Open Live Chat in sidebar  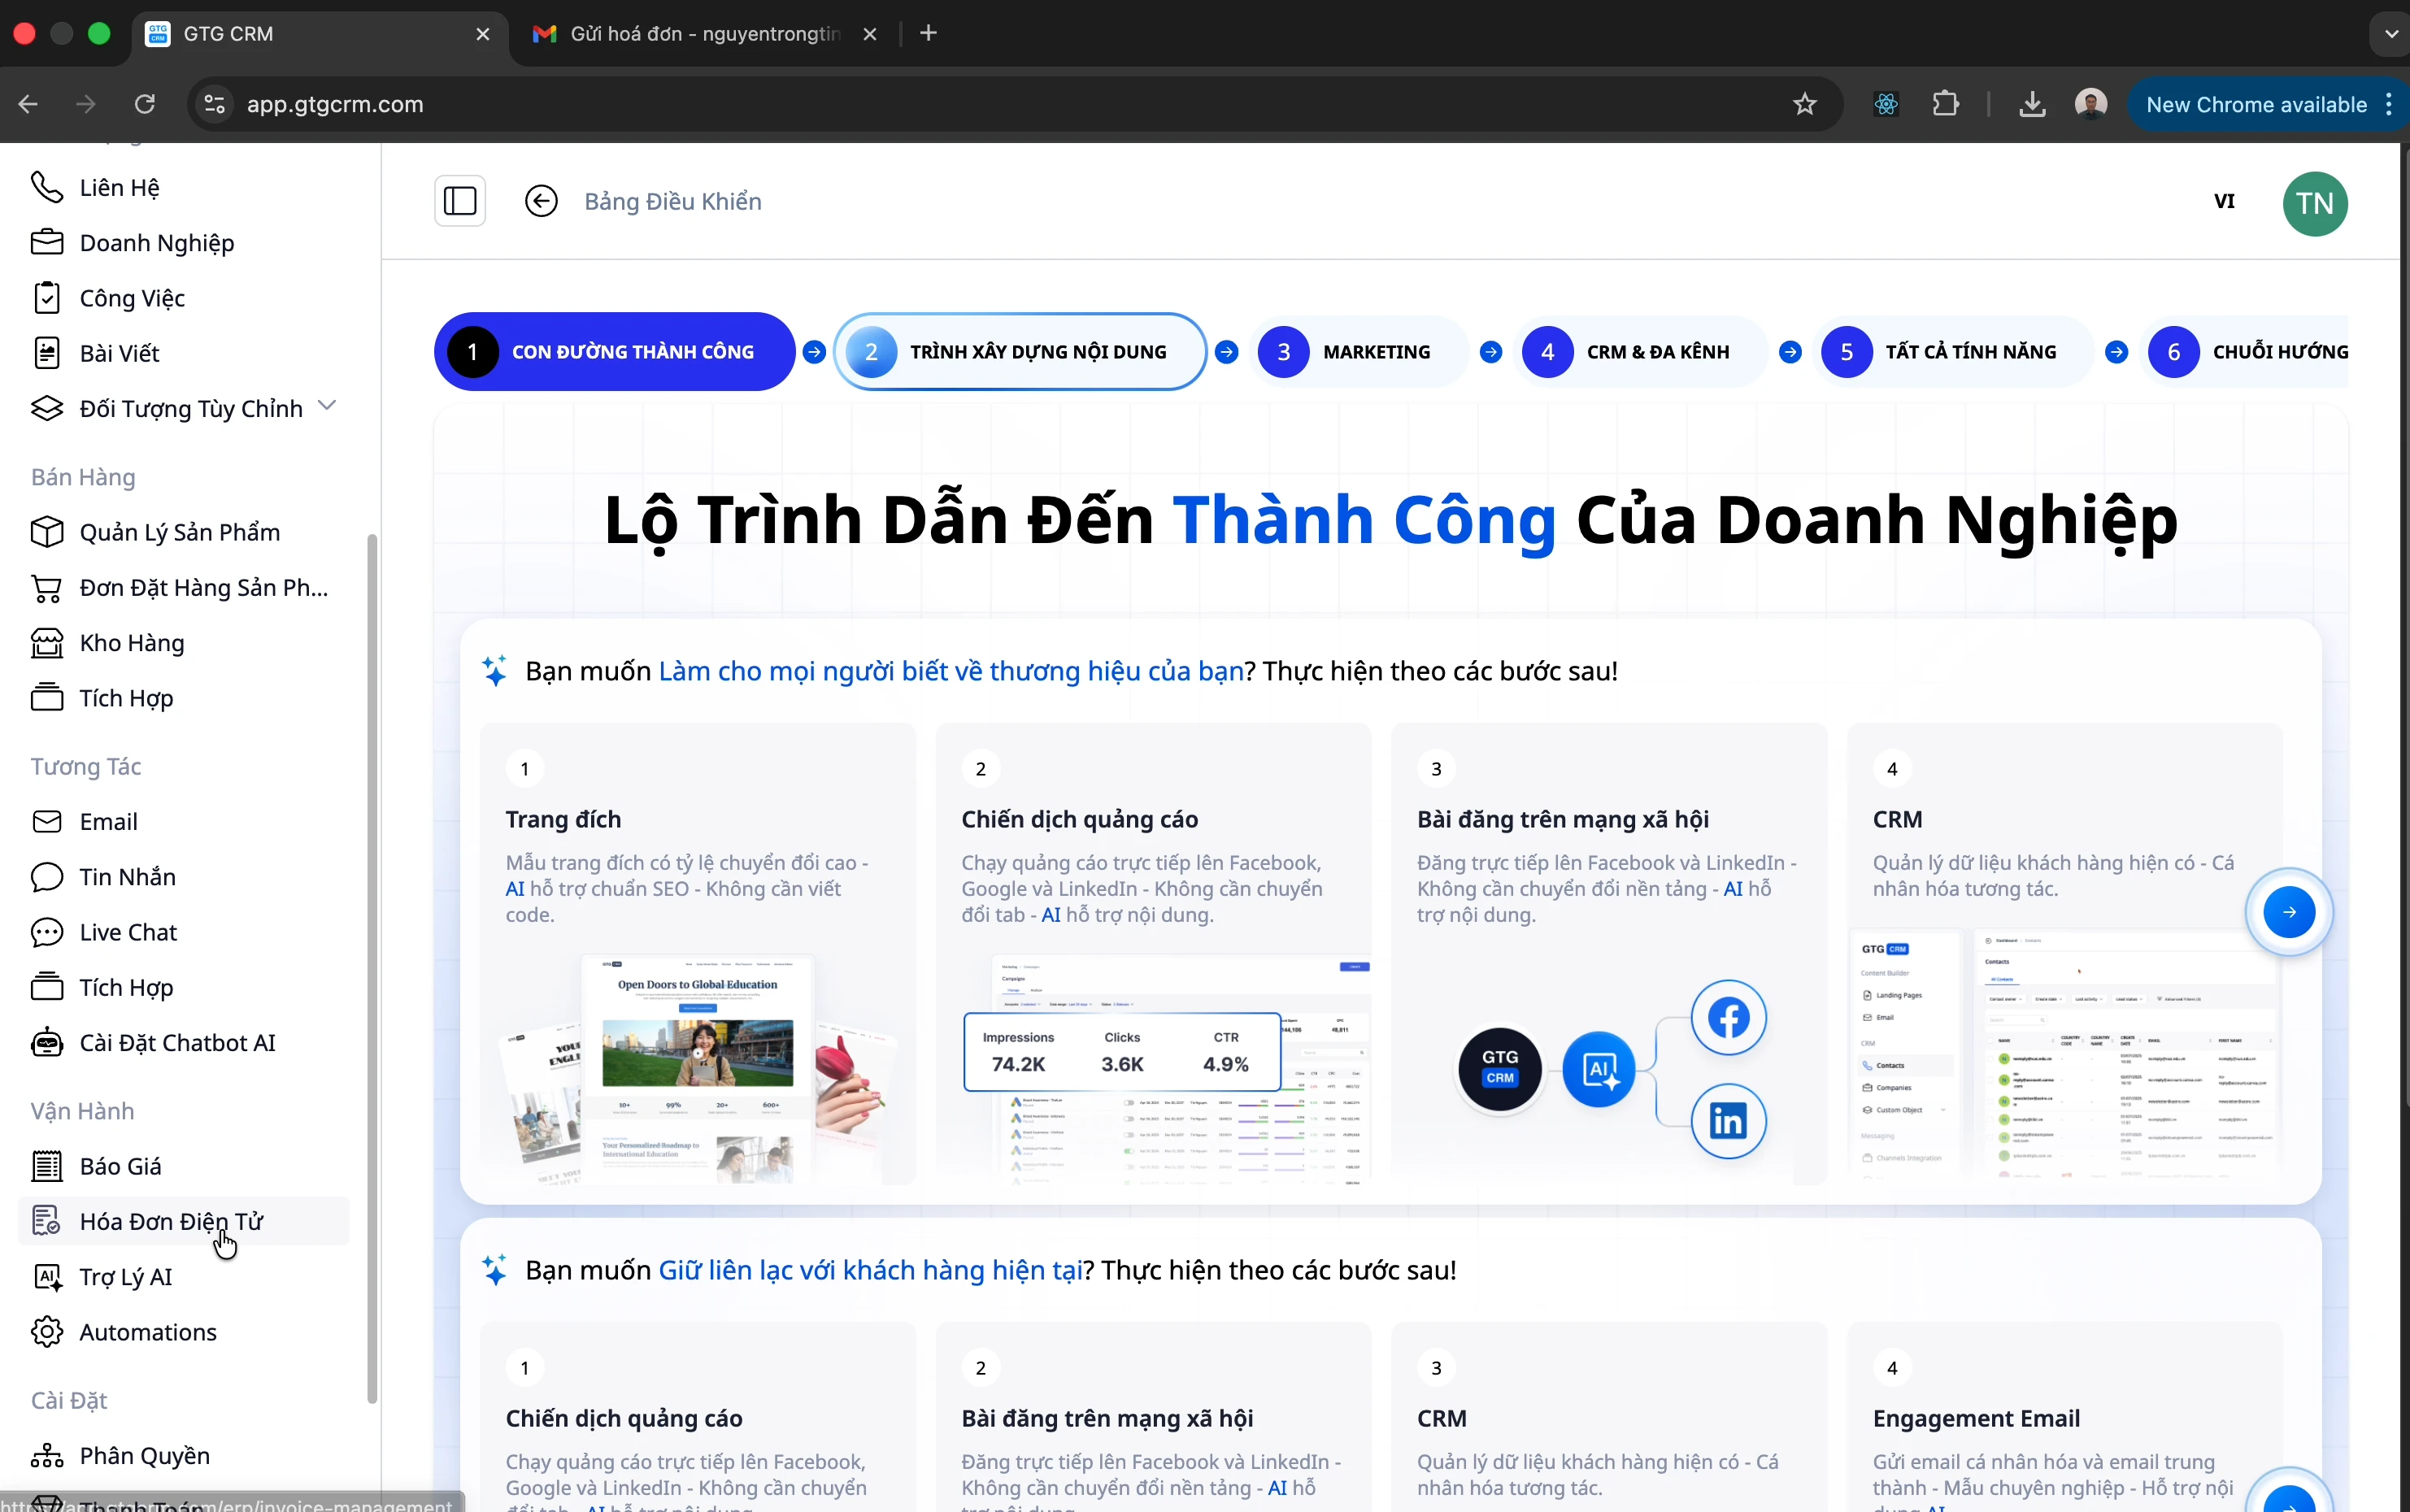tap(128, 932)
